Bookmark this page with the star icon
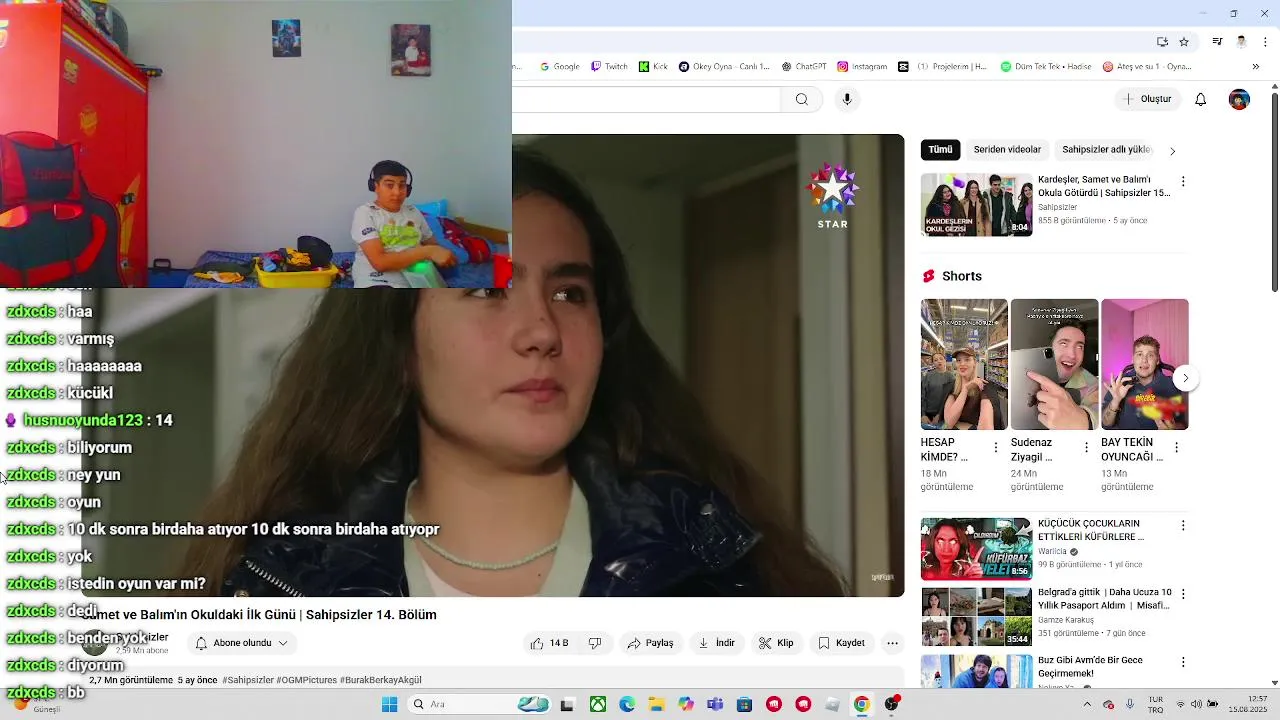The height and width of the screenshot is (720, 1280). tap(1184, 42)
